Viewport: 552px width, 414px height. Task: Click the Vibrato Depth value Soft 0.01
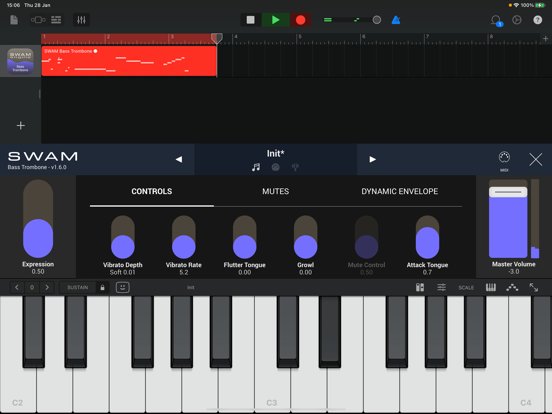pyautogui.click(x=122, y=272)
